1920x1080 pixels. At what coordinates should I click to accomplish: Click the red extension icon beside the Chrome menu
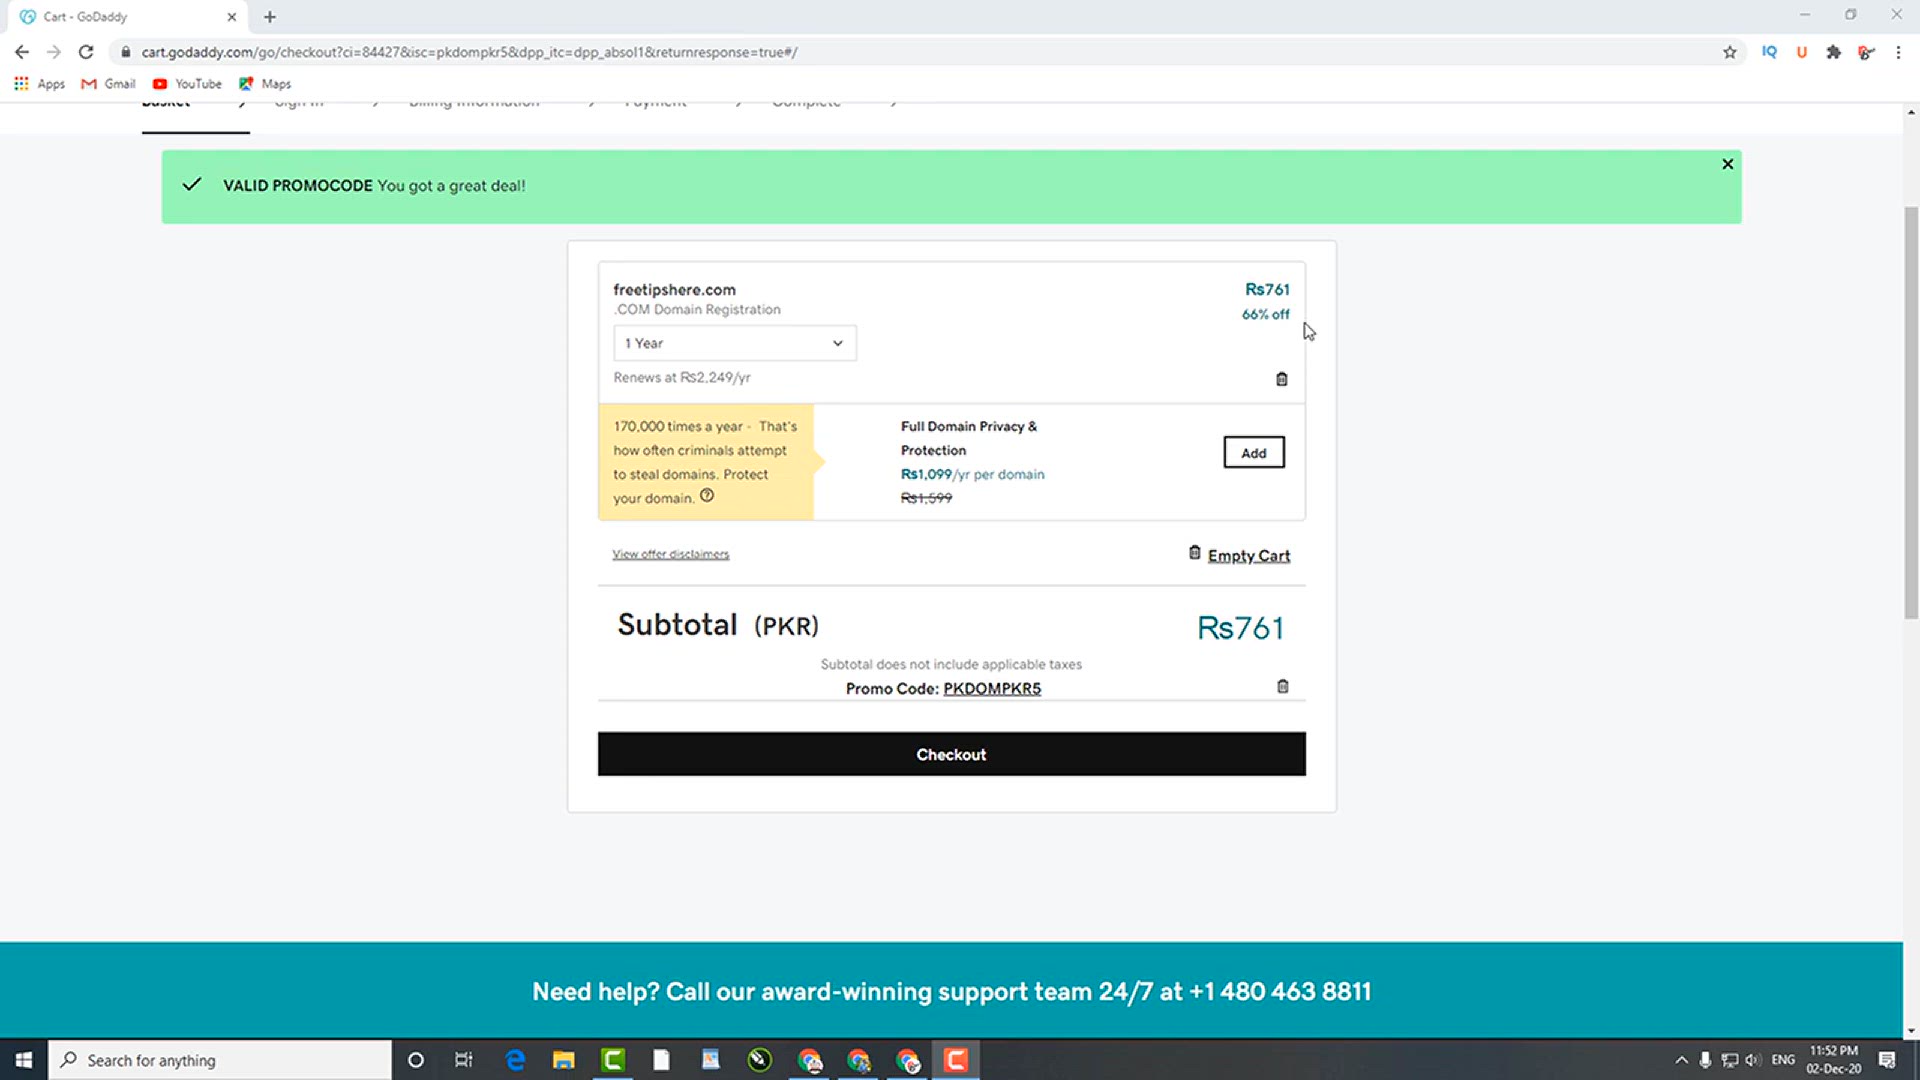1866,52
